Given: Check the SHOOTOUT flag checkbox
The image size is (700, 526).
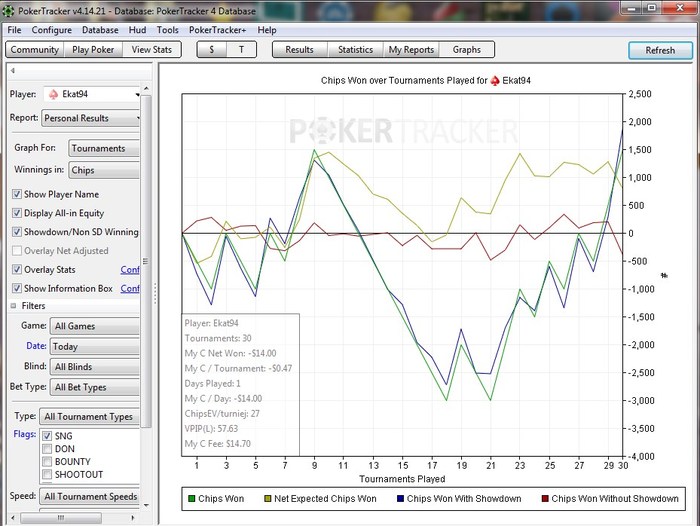Looking at the screenshot, I should [x=47, y=474].
